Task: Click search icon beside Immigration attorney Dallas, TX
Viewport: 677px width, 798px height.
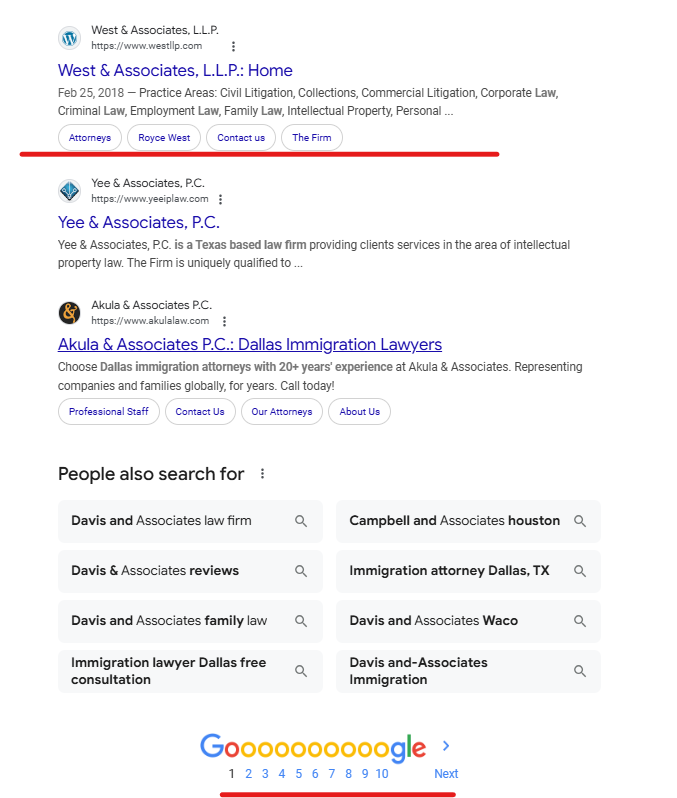Action: 580,571
